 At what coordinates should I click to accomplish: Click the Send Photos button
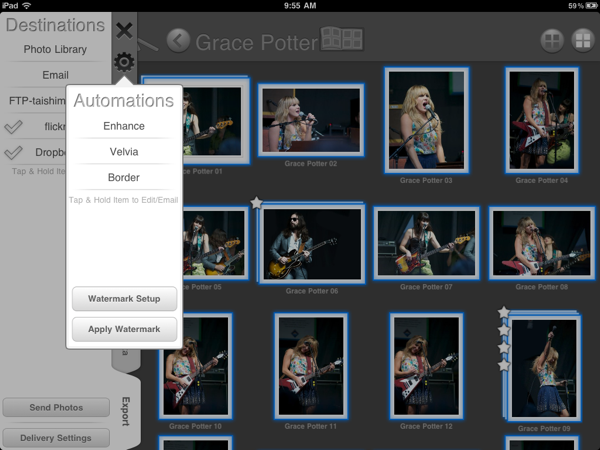tap(56, 408)
